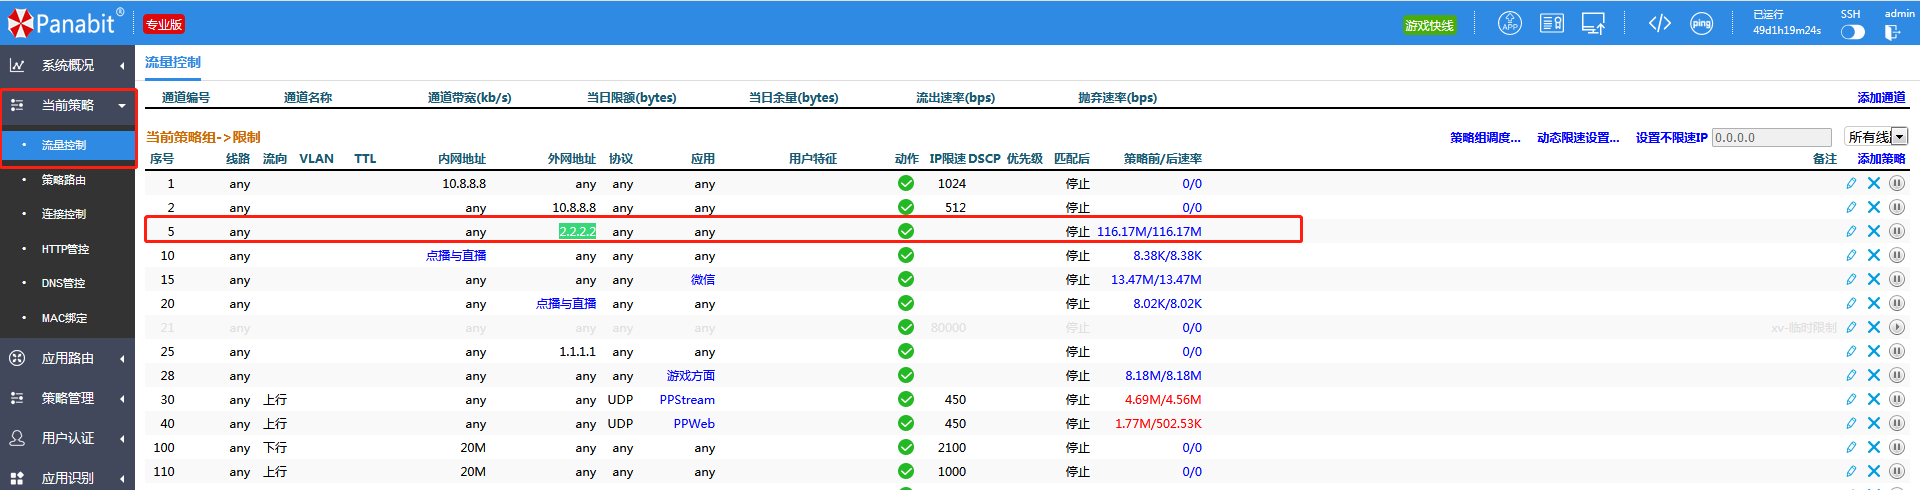Click the admin logout icon
The height and width of the screenshot is (490, 1920).
[1892, 32]
